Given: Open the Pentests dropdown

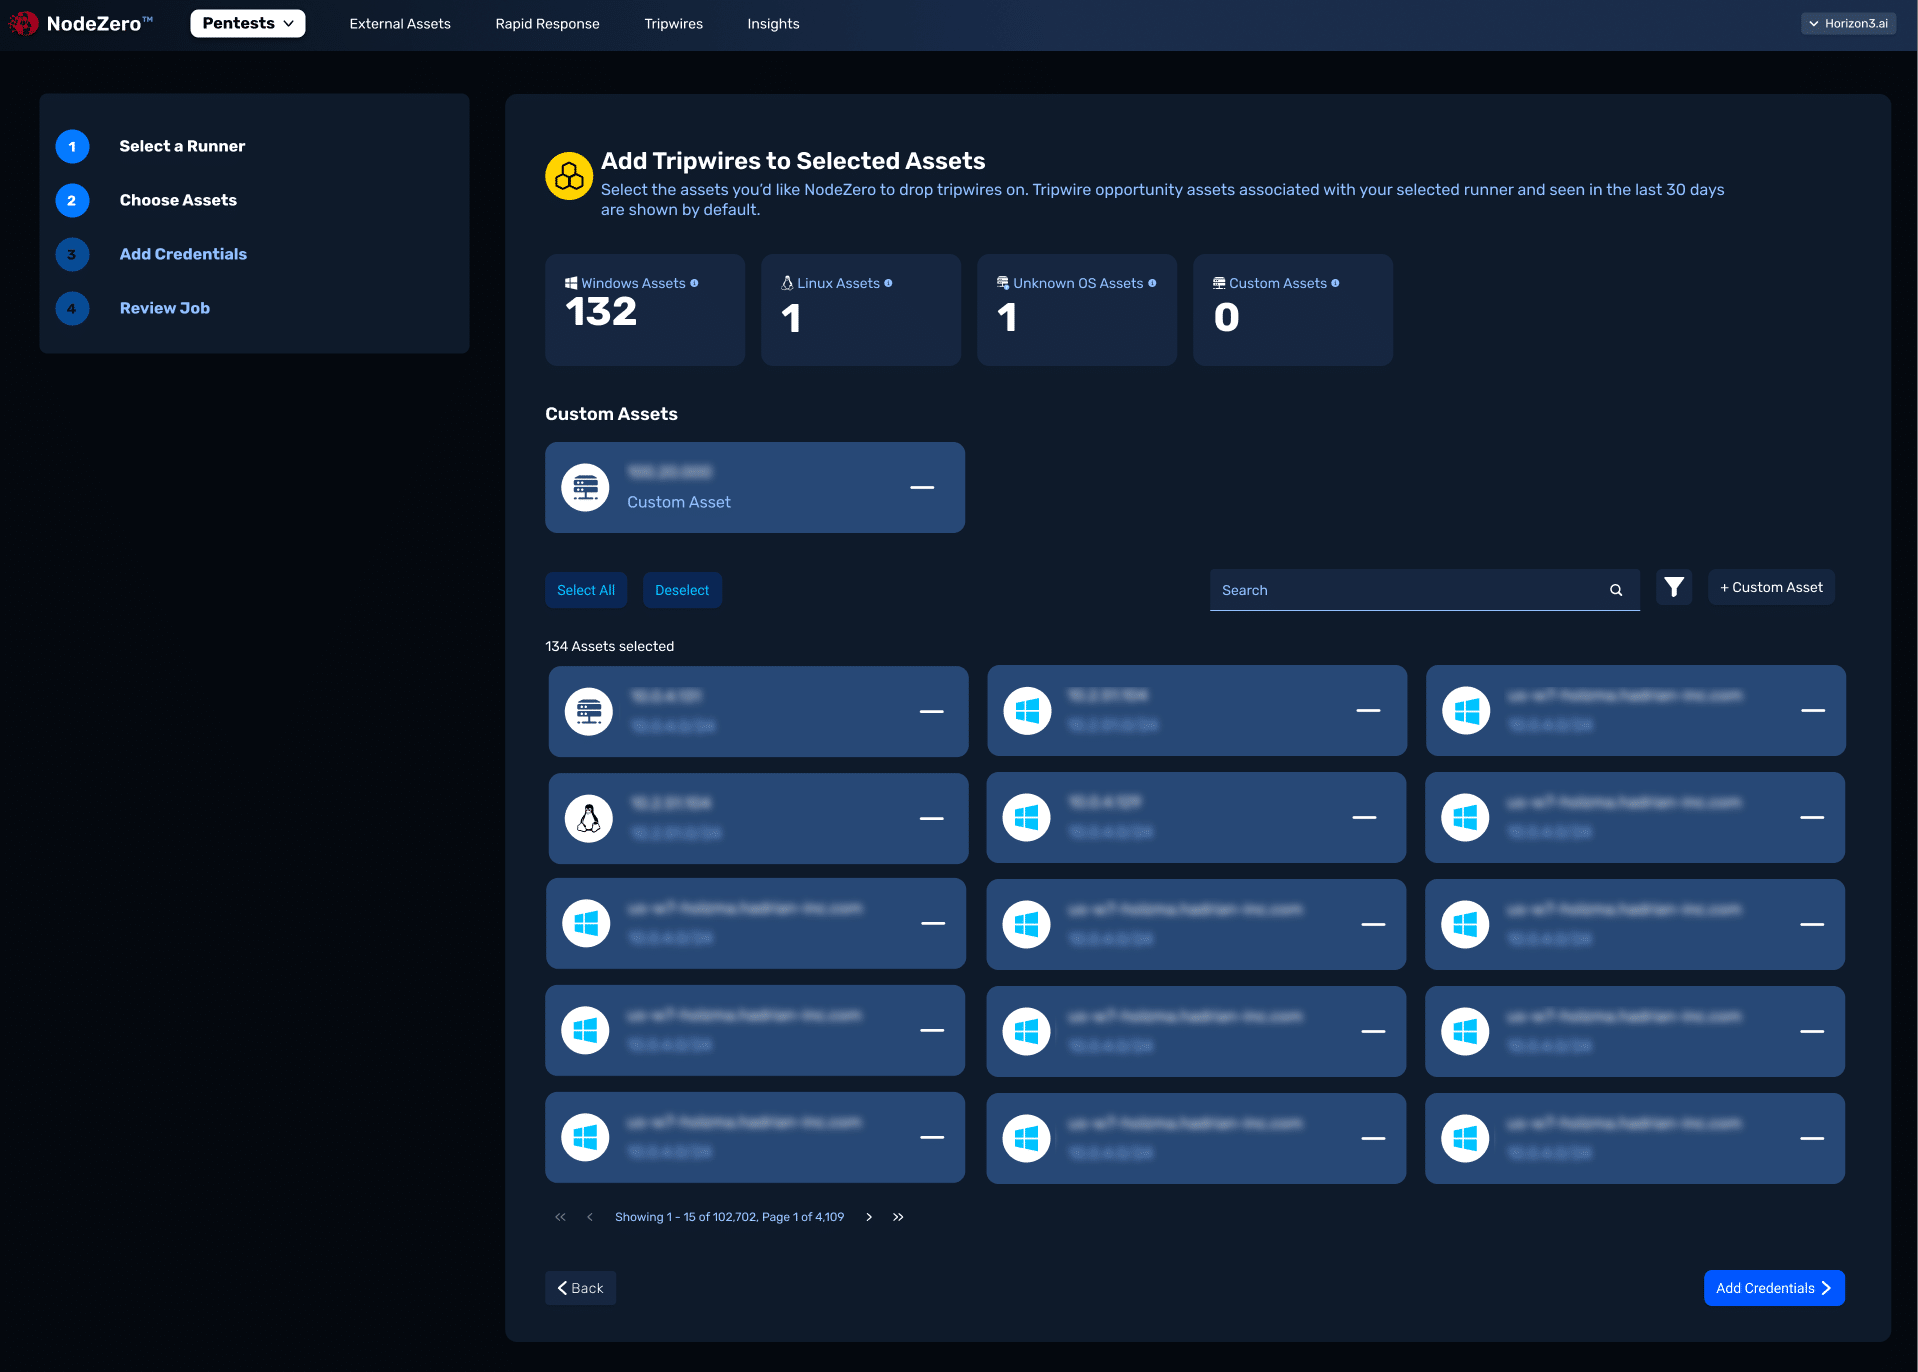Looking at the screenshot, I should (x=247, y=23).
